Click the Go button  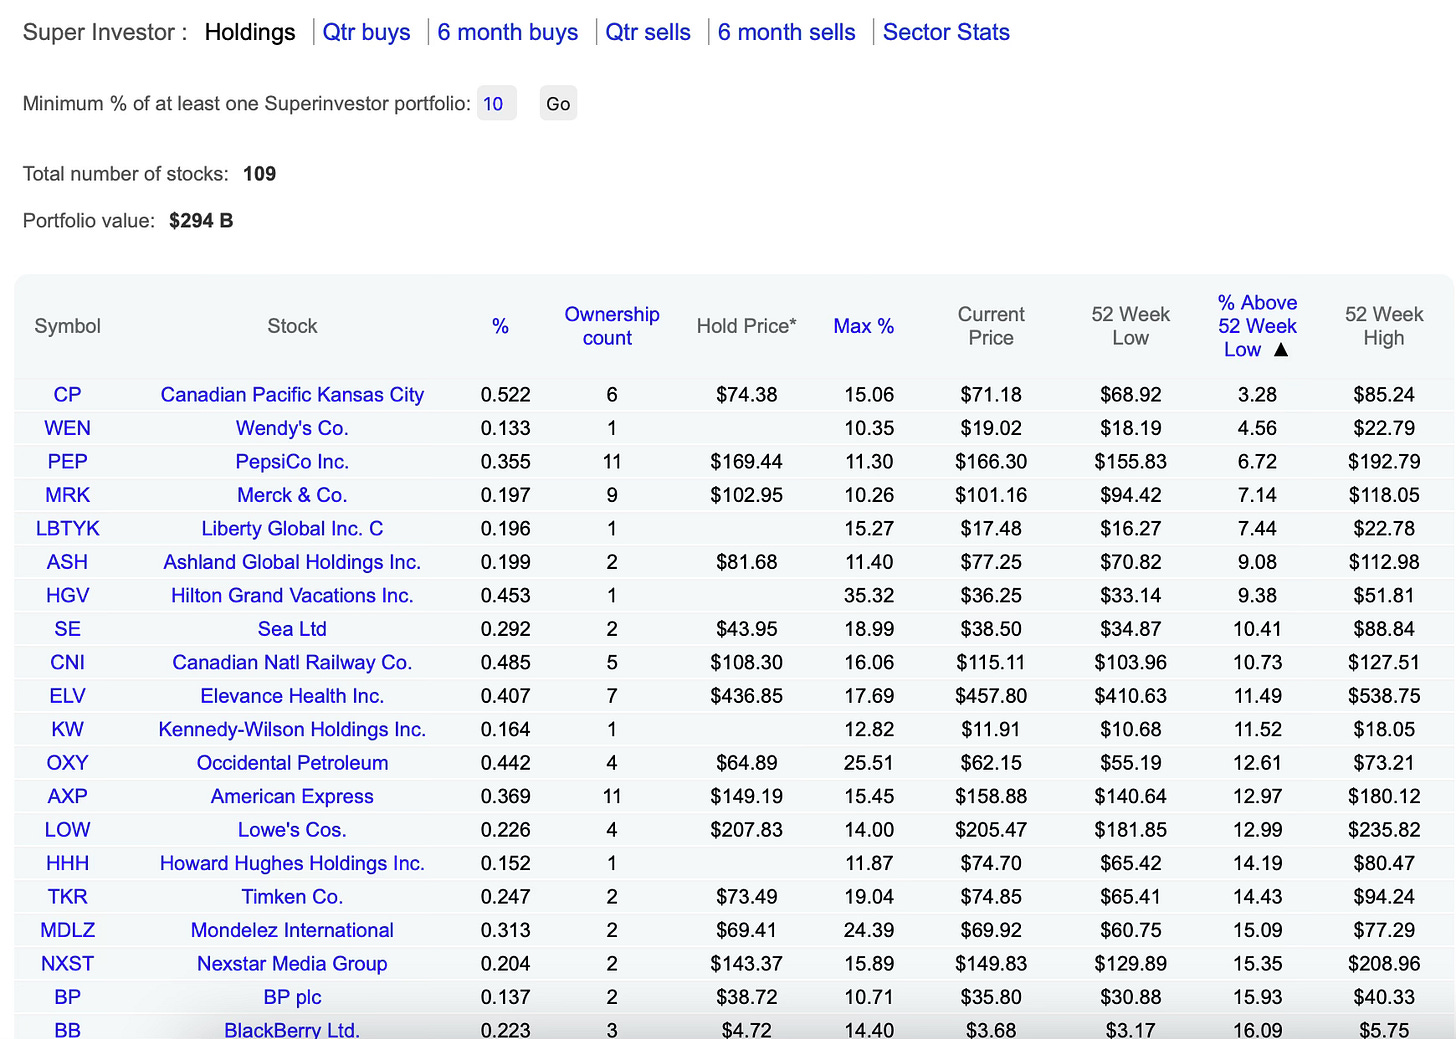tap(558, 103)
